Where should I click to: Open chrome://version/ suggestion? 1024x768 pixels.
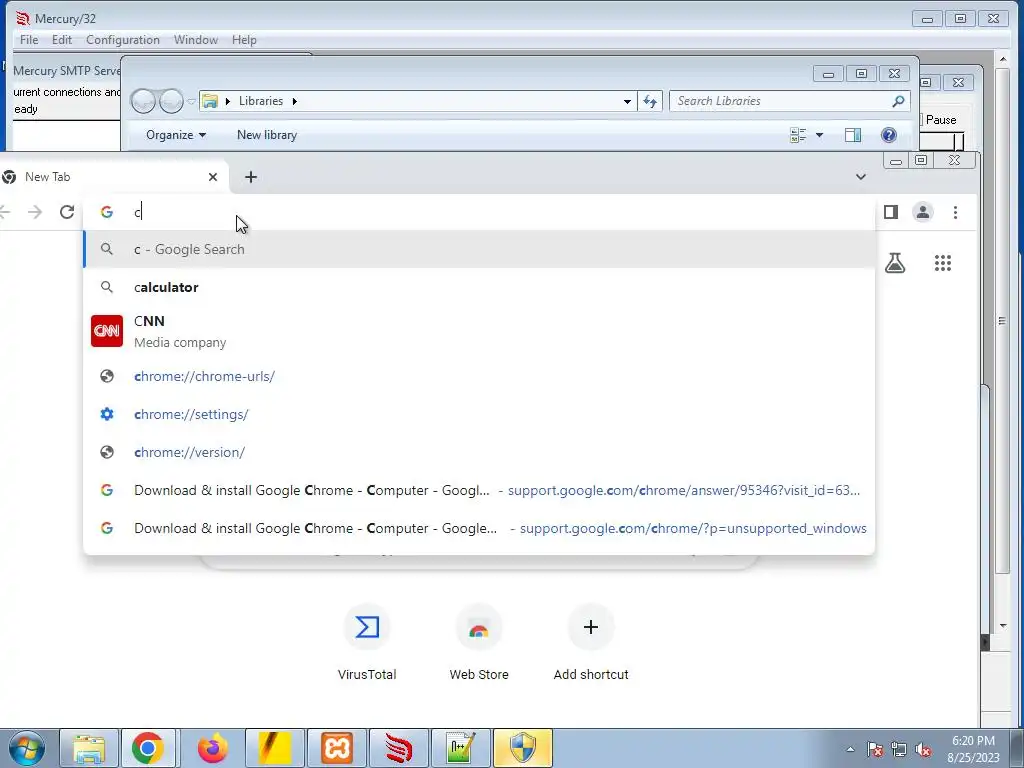point(479,452)
